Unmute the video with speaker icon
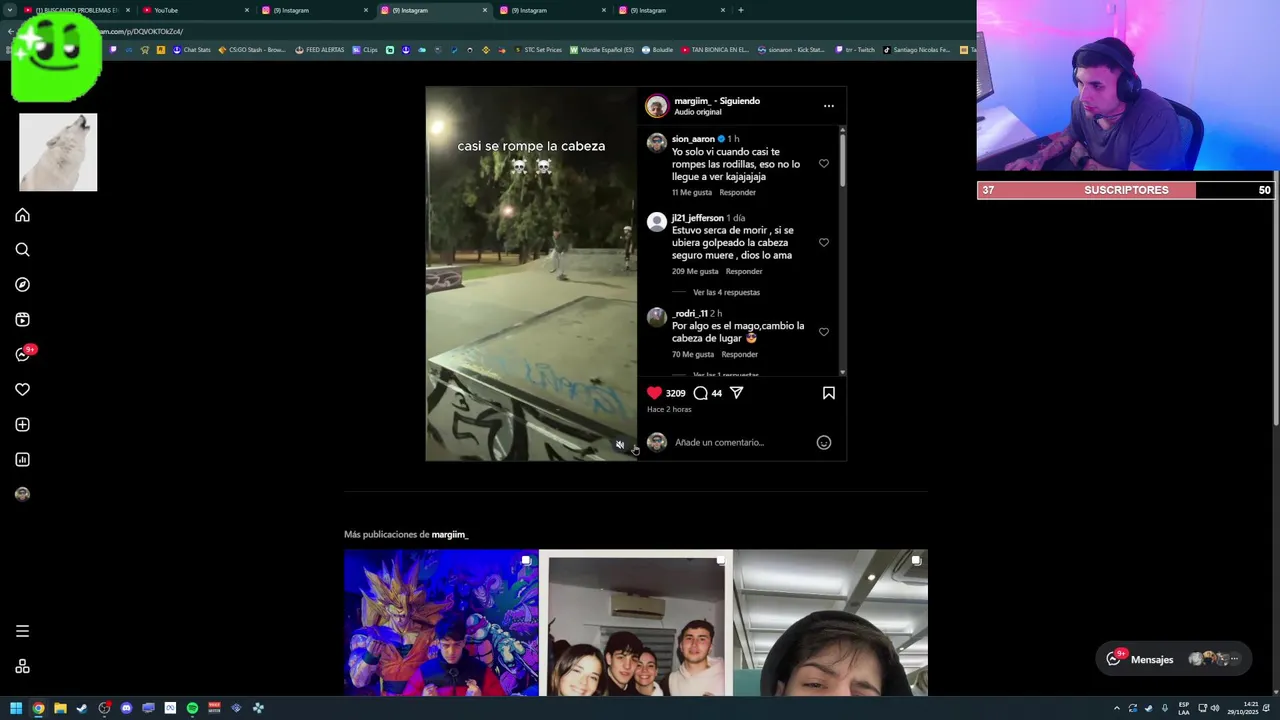 click(x=620, y=445)
